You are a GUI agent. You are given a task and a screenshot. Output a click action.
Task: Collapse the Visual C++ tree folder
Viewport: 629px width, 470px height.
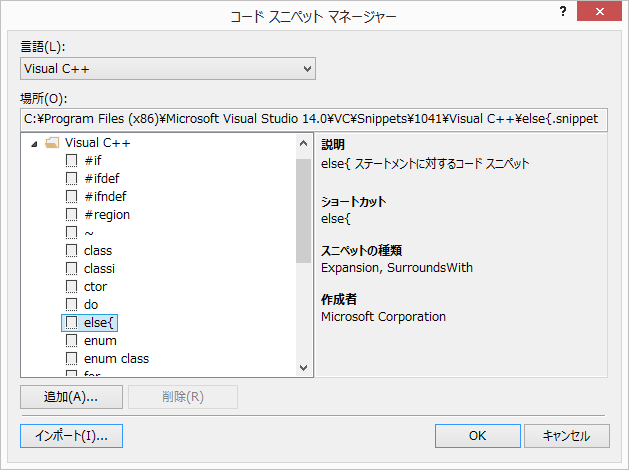coord(34,144)
